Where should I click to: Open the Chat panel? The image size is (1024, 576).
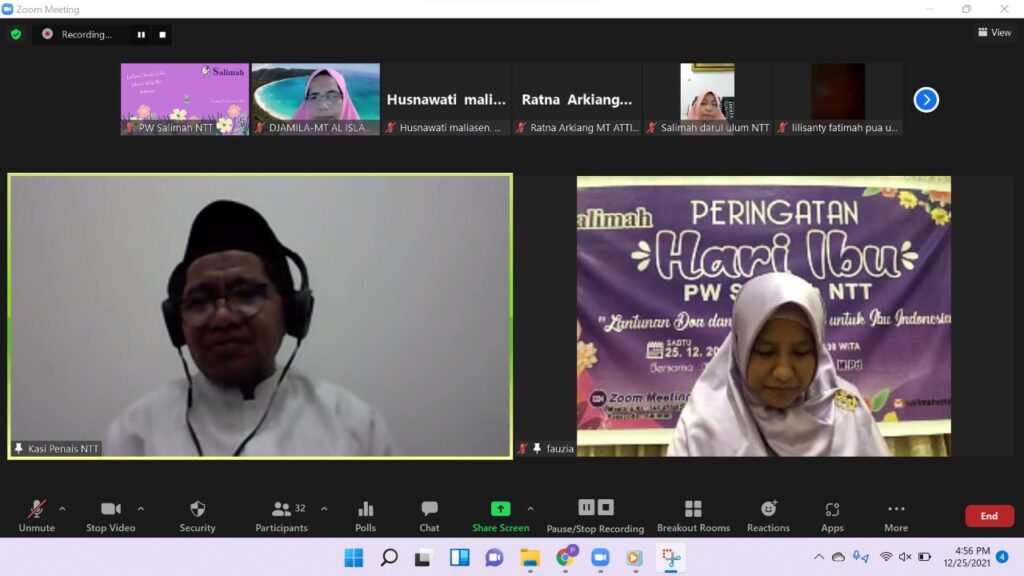click(x=429, y=515)
